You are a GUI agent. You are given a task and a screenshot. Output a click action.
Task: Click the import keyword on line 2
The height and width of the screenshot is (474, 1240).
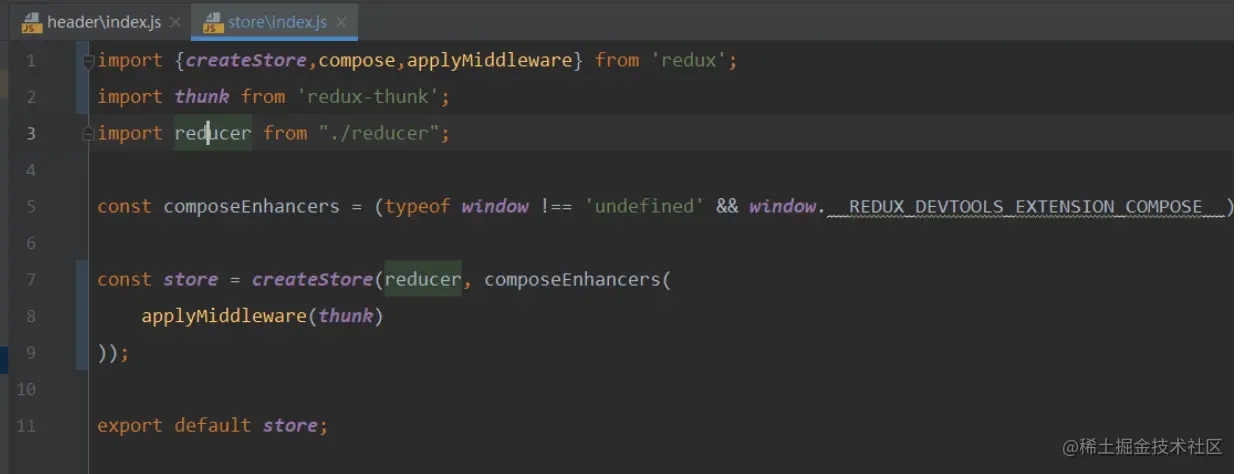(x=130, y=97)
